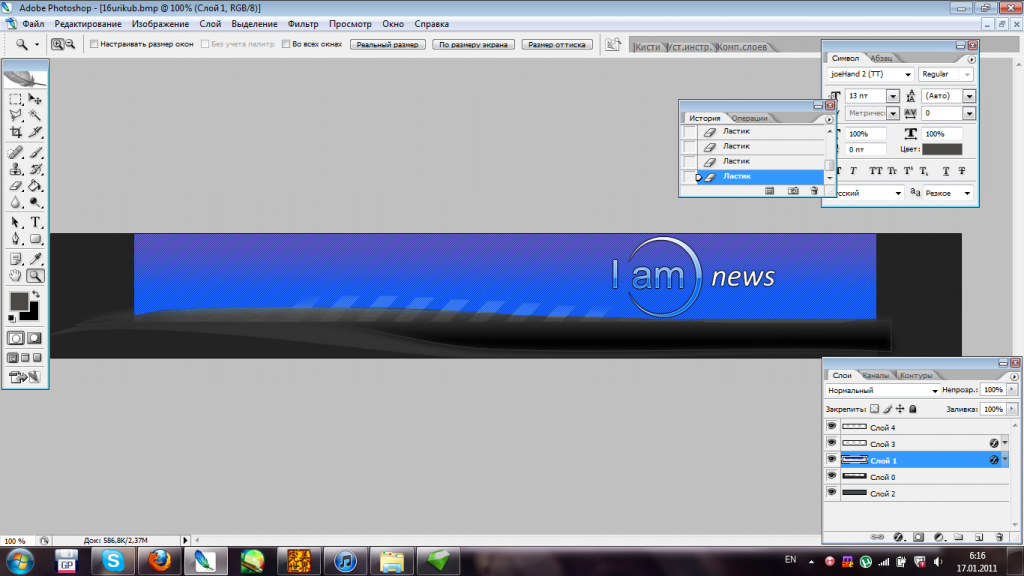The width and height of the screenshot is (1024, 576).
Task: Select the Eyedropper tool
Action: point(35,259)
